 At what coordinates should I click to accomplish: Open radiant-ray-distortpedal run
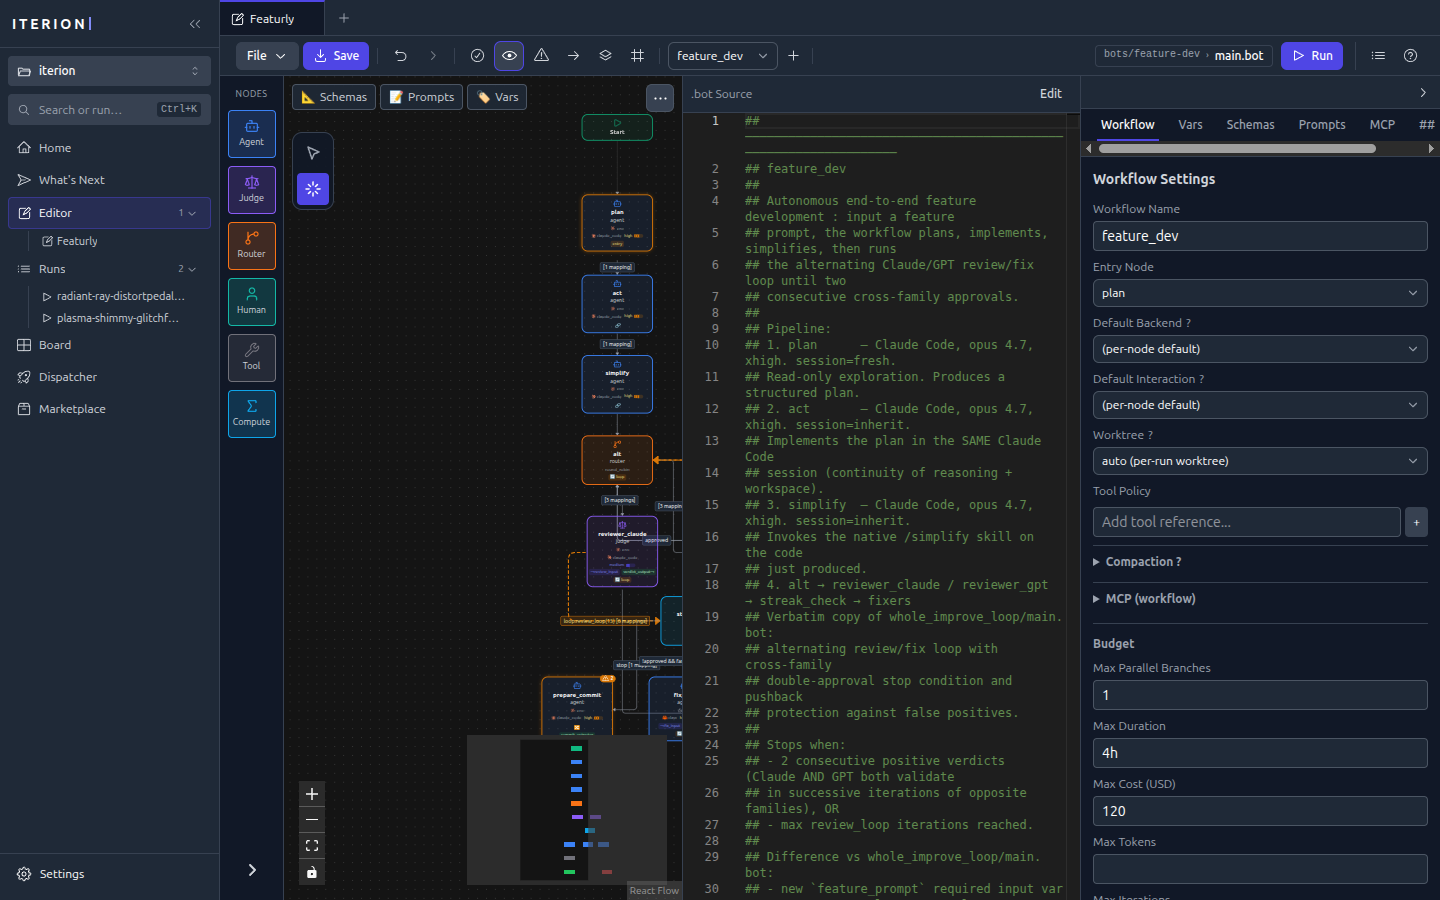[120, 296]
